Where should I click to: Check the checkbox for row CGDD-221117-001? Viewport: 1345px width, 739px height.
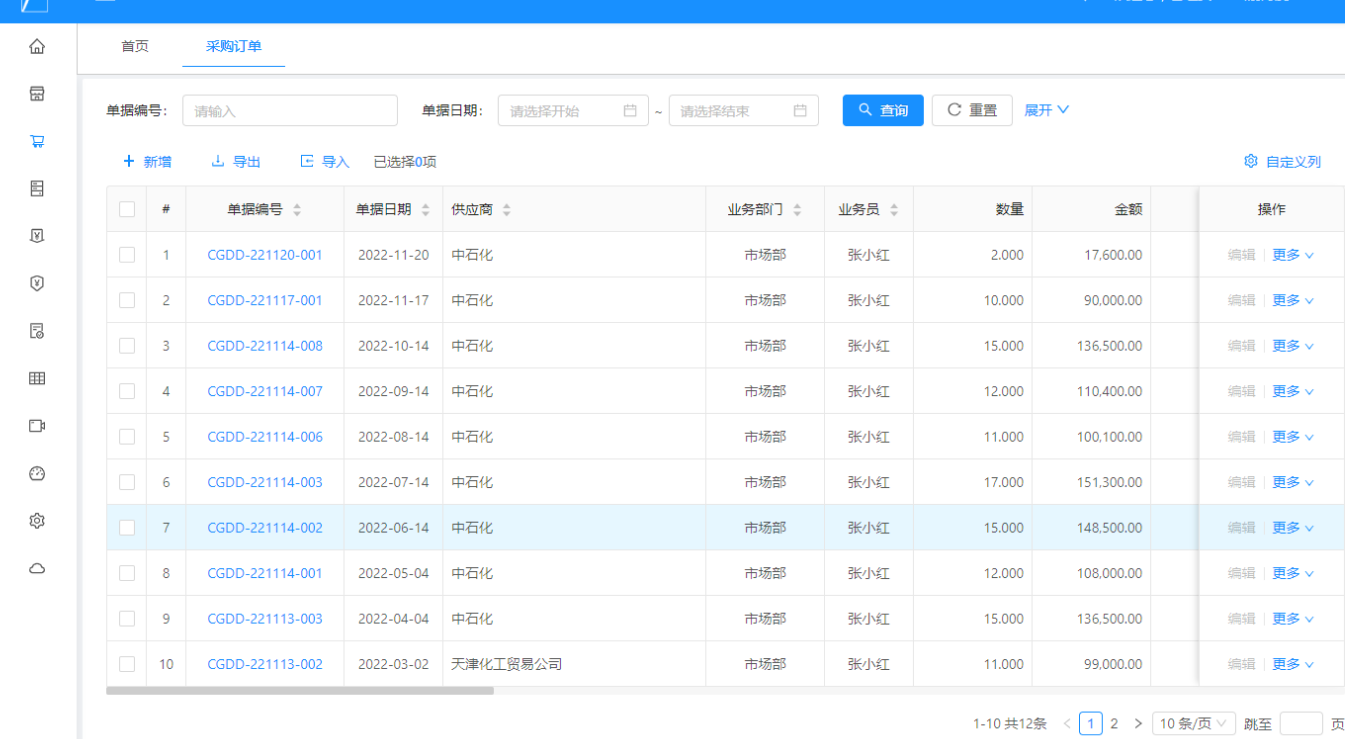(127, 300)
